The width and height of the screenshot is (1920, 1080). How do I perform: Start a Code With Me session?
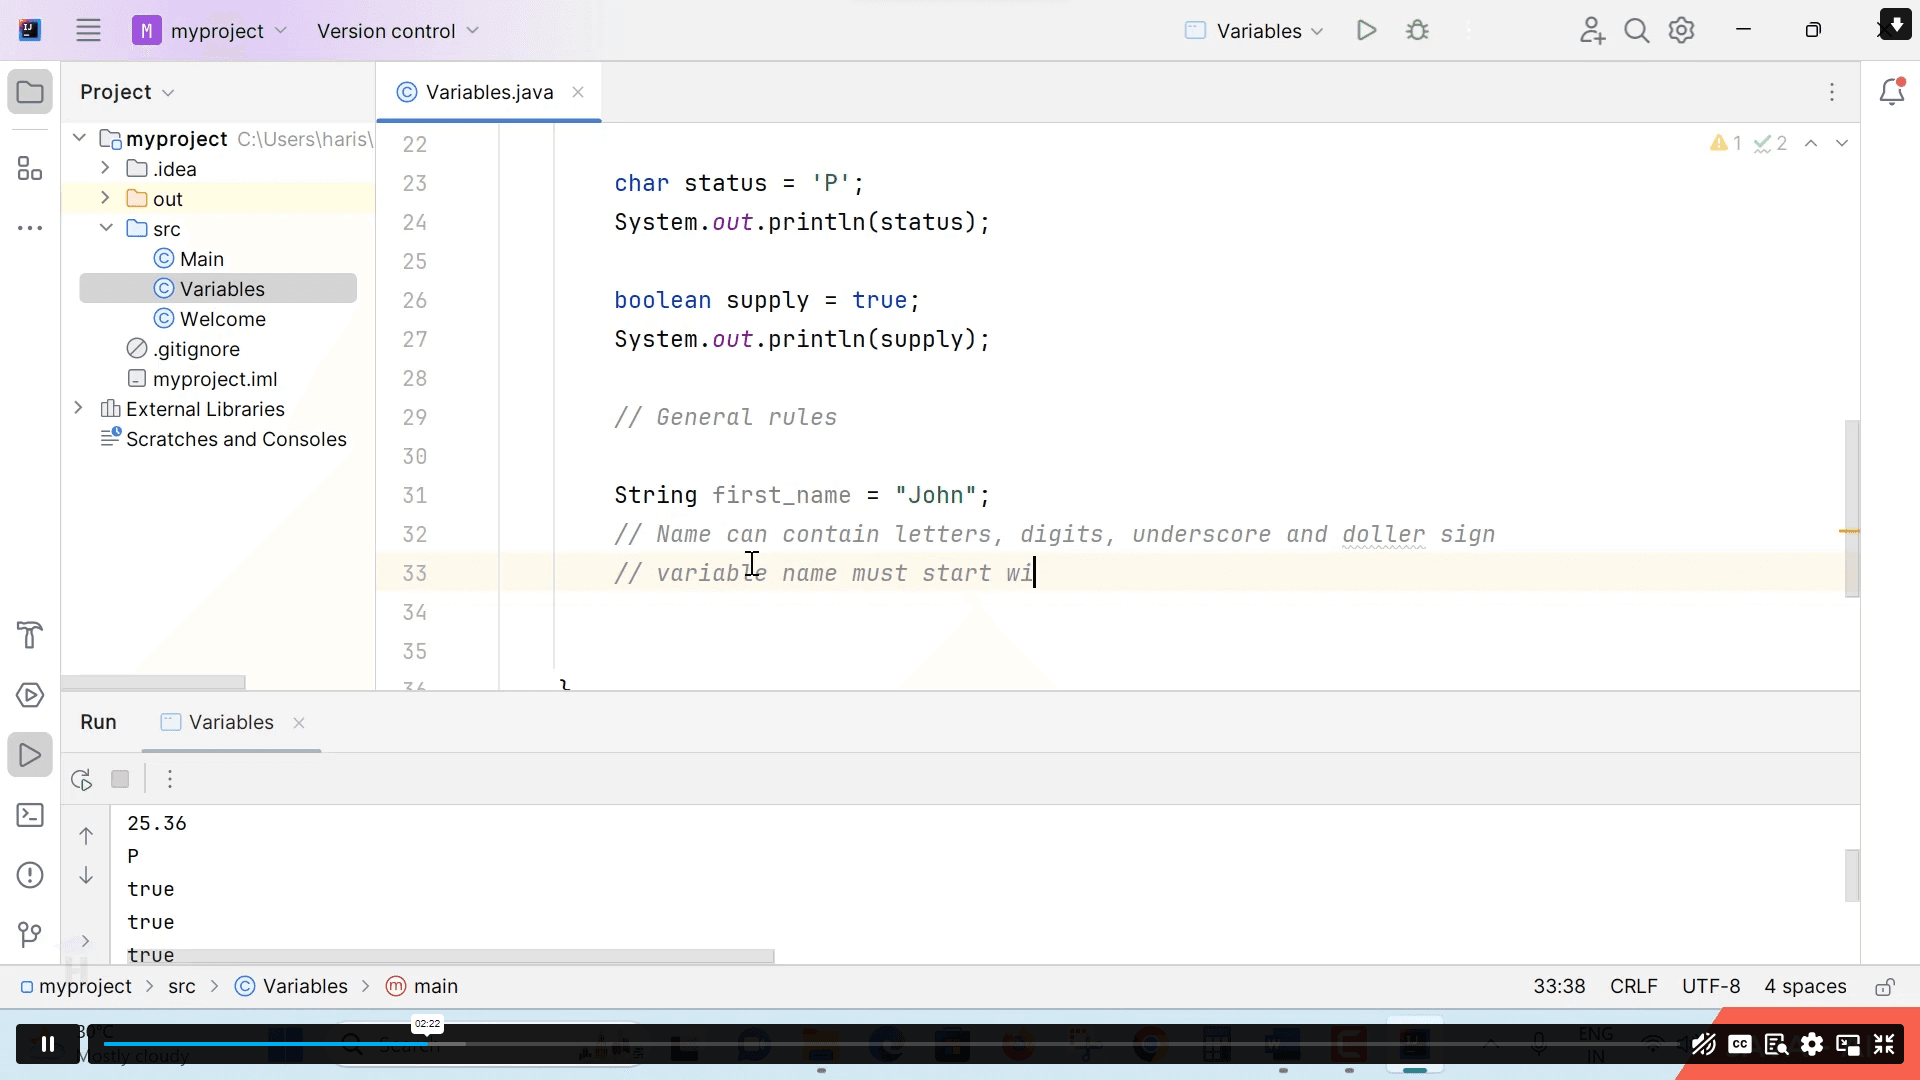click(1592, 31)
